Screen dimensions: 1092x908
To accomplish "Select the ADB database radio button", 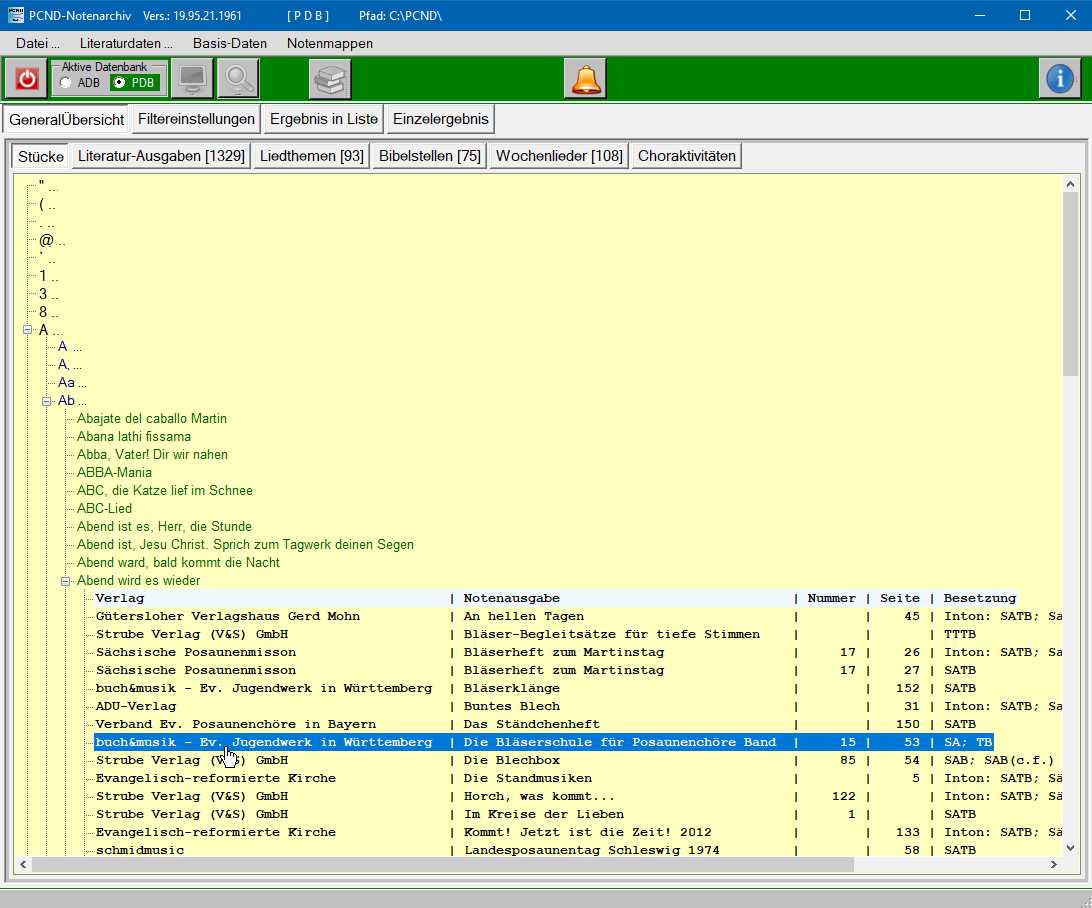I will pos(66,83).
